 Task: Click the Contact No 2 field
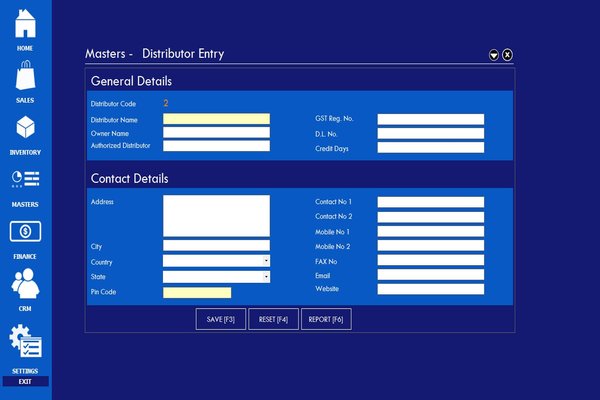point(430,217)
